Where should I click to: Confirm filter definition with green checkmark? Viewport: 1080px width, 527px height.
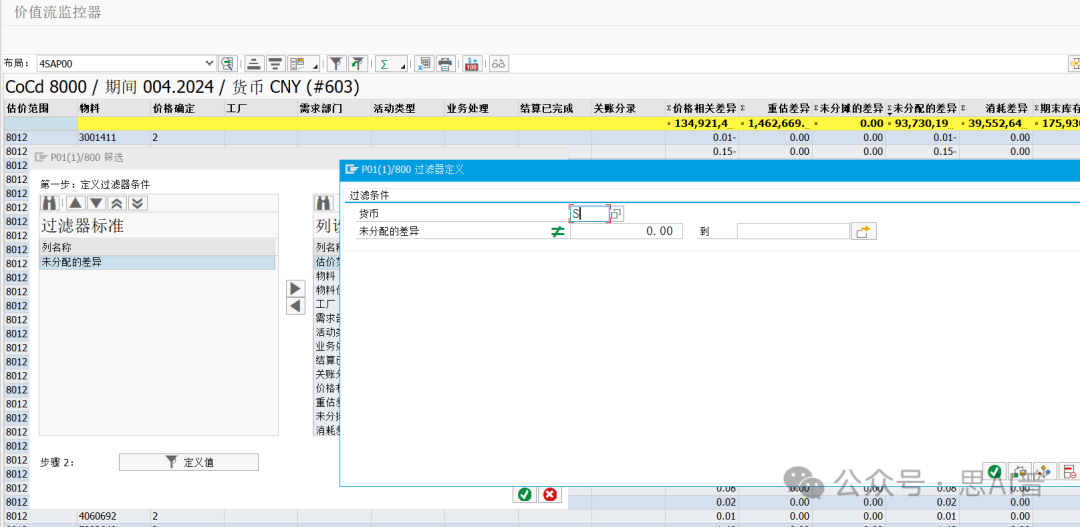[995, 471]
